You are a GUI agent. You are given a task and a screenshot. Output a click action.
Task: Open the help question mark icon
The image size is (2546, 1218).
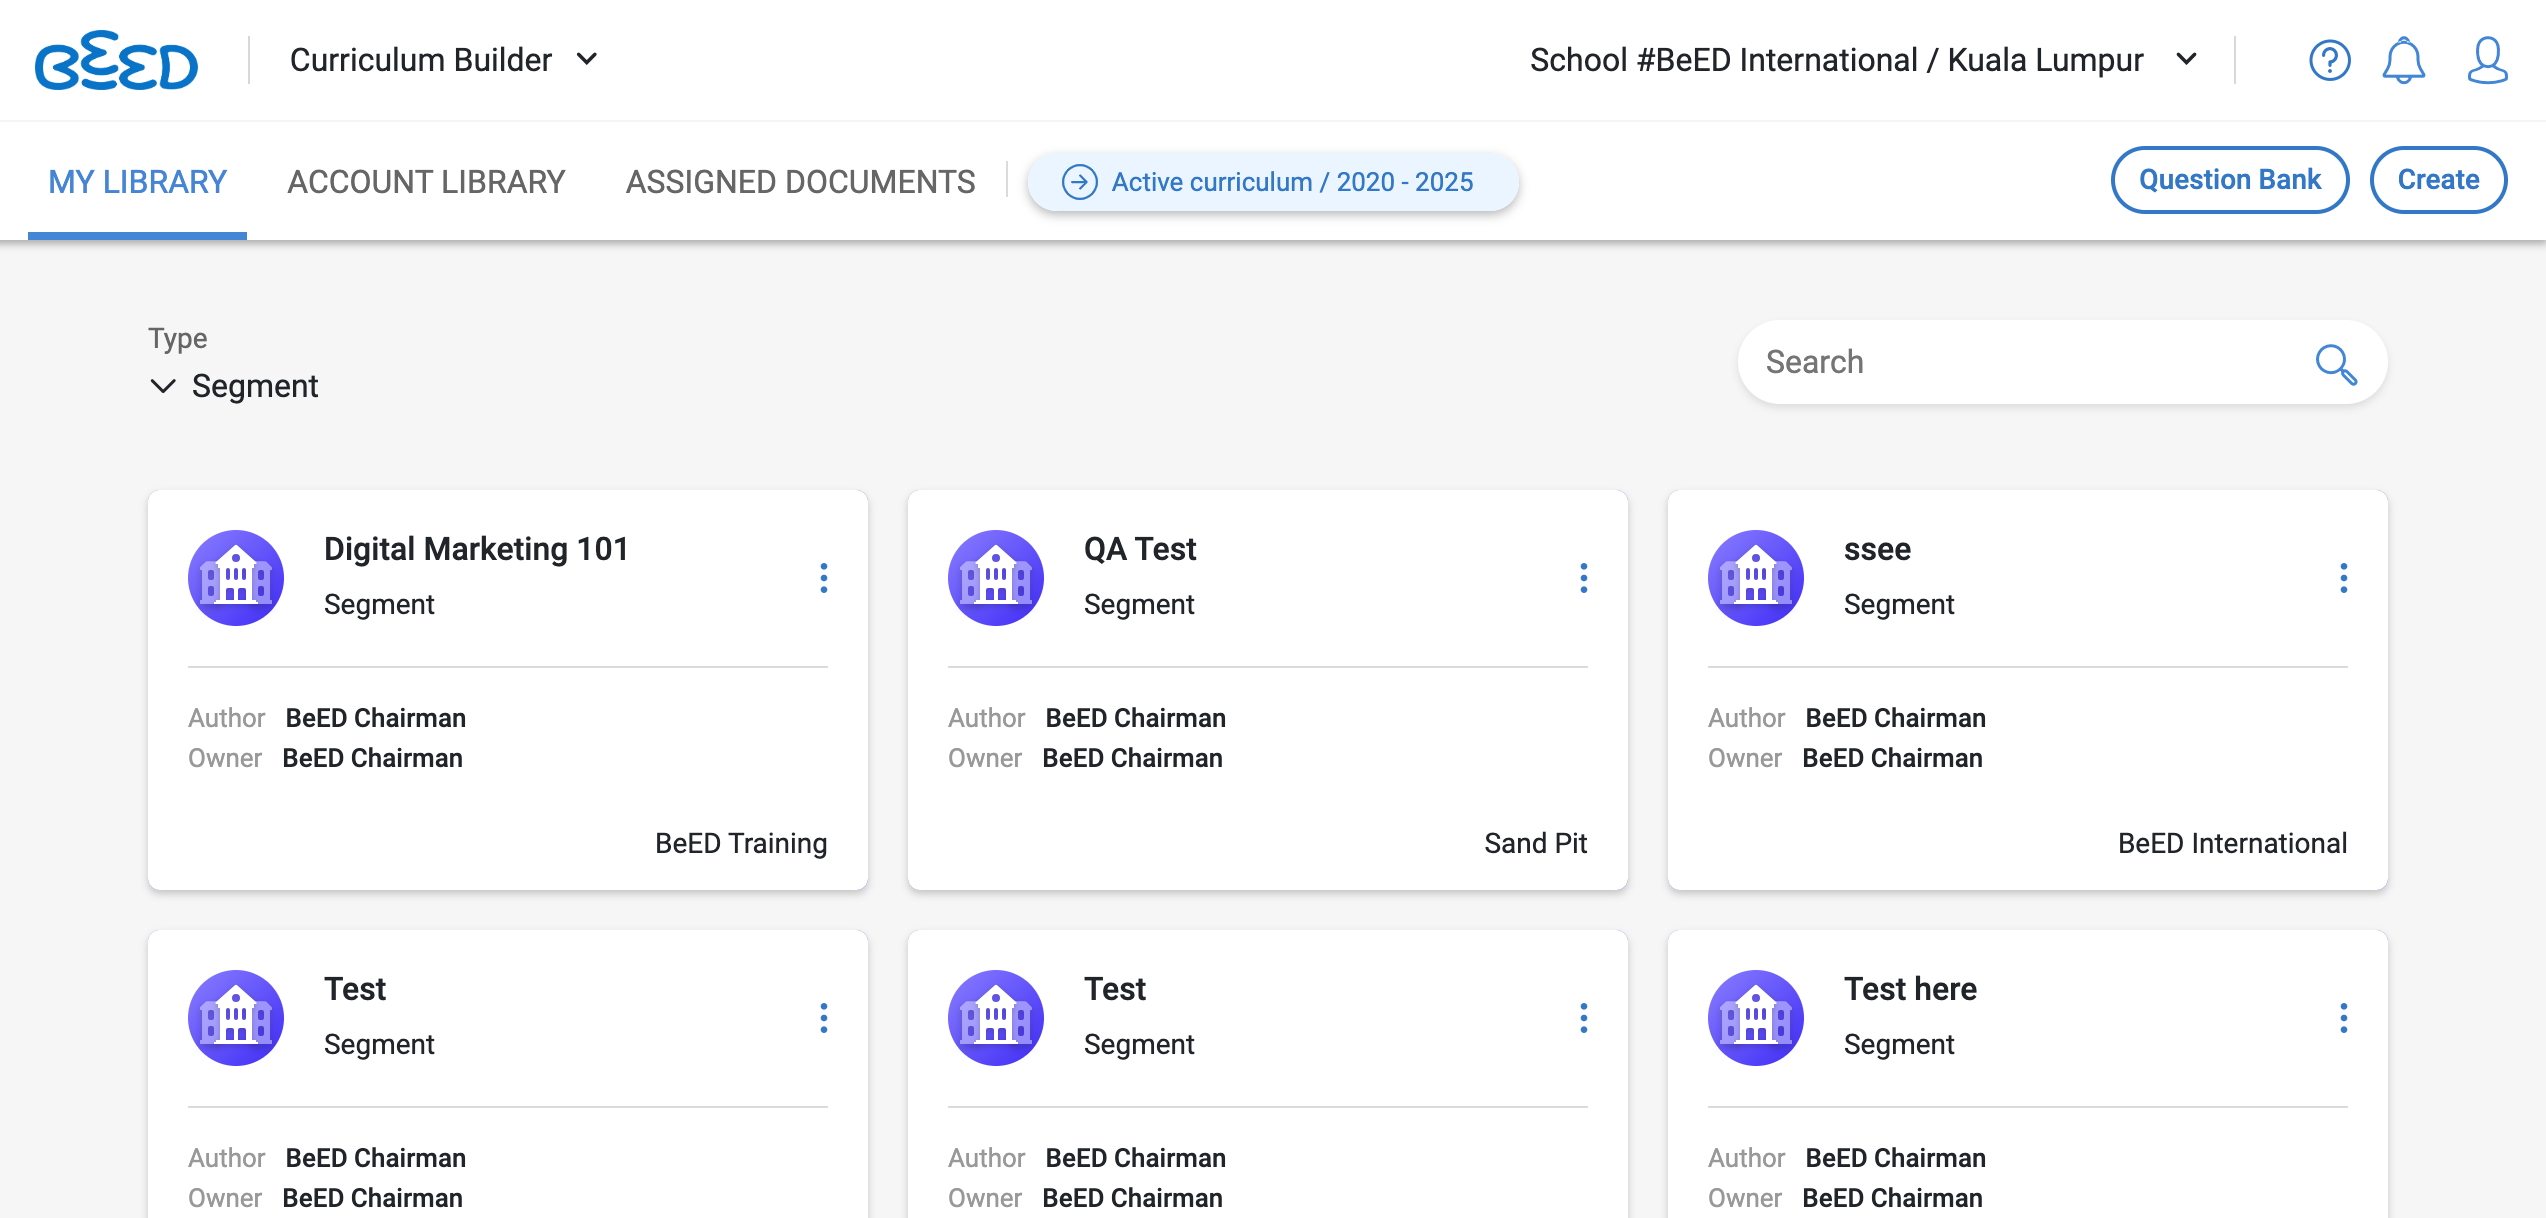coord(2329,60)
